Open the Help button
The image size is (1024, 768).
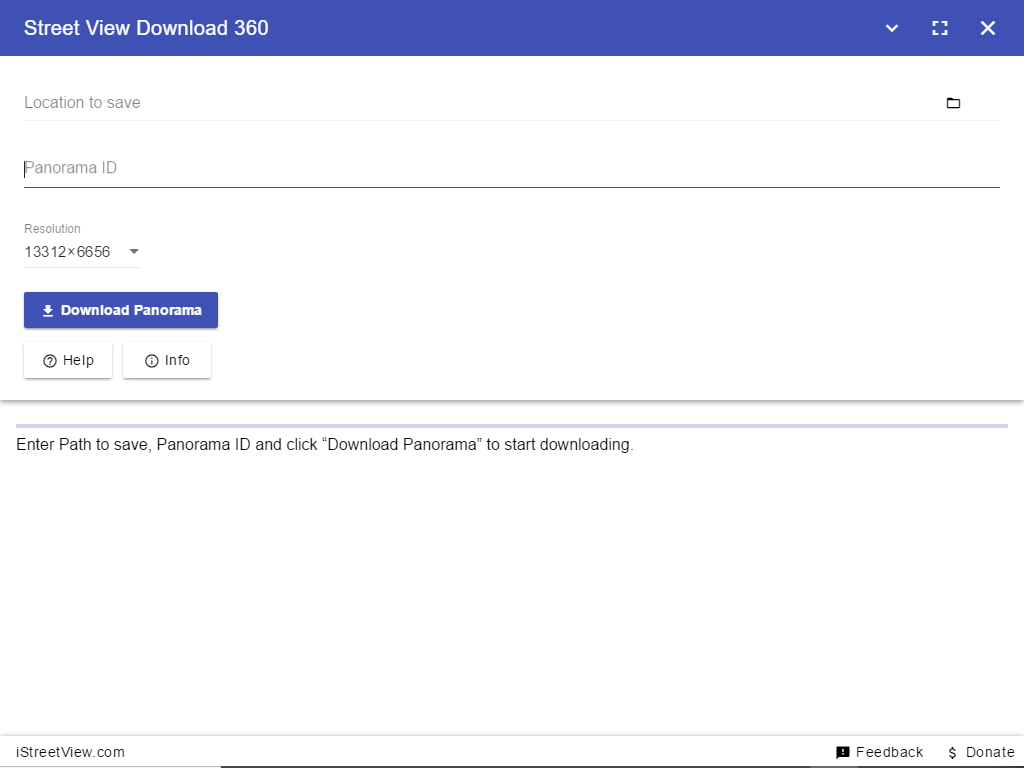(68, 360)
